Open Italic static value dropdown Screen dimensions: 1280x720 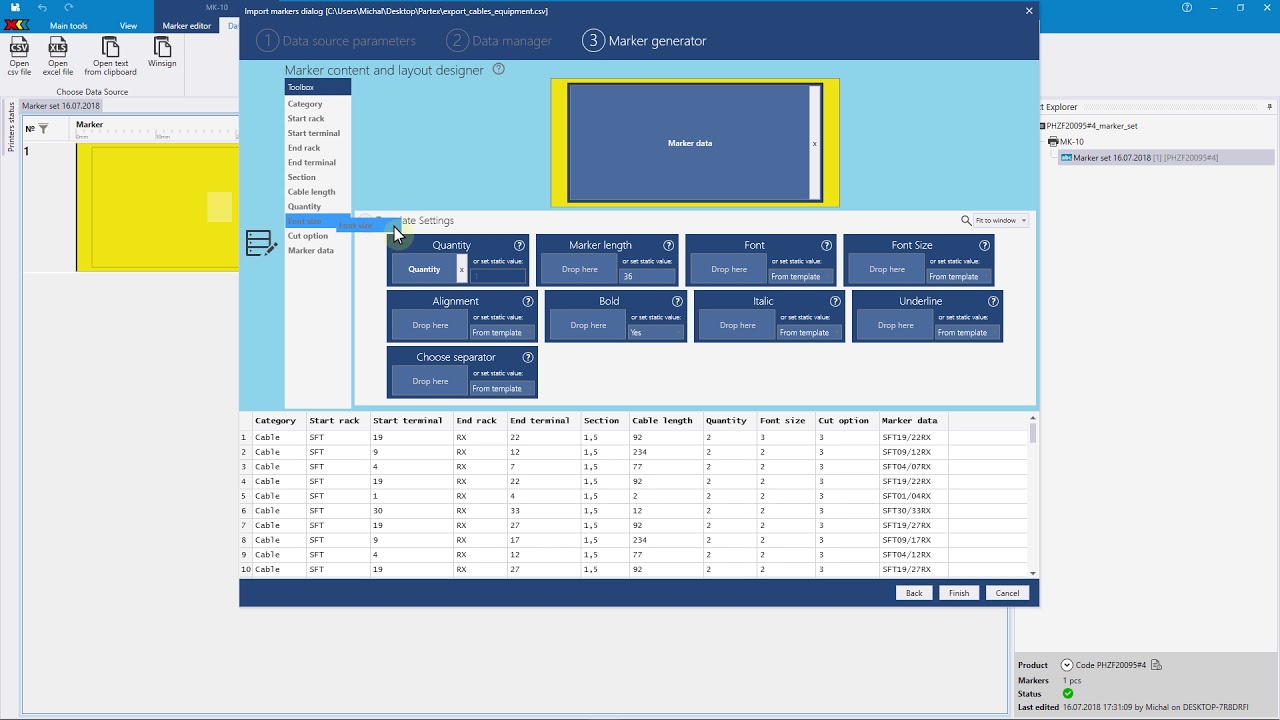(810, 332)
